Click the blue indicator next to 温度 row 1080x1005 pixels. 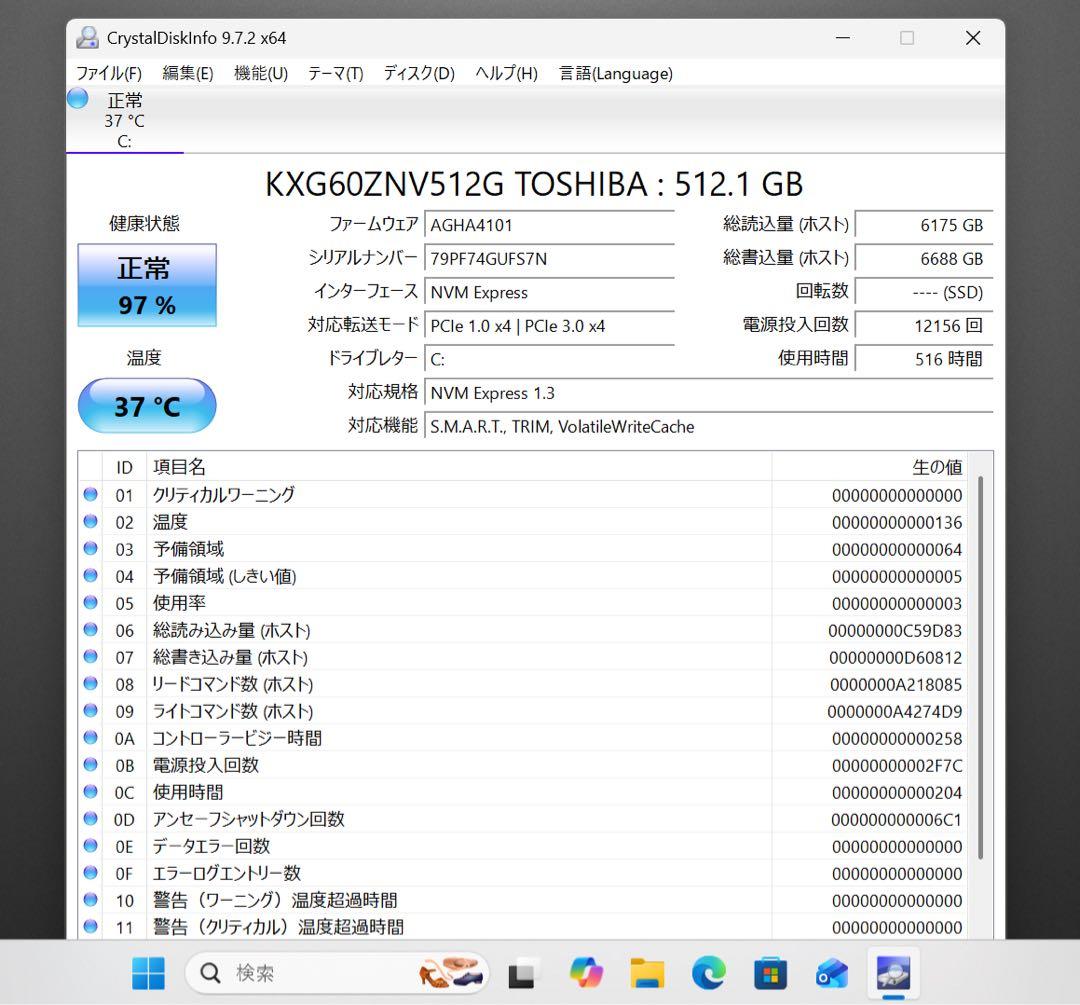click(90, 521)
